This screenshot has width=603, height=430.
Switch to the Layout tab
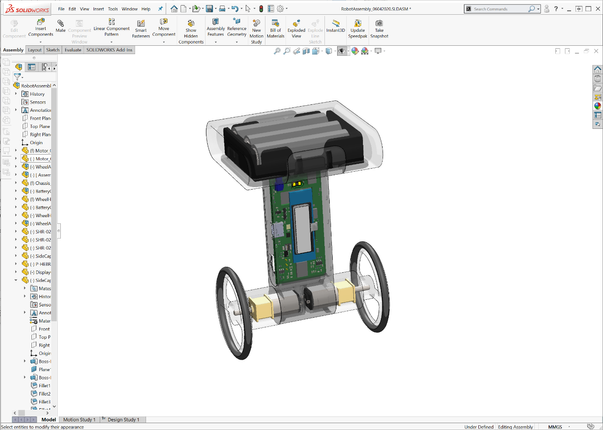point(34,50)
